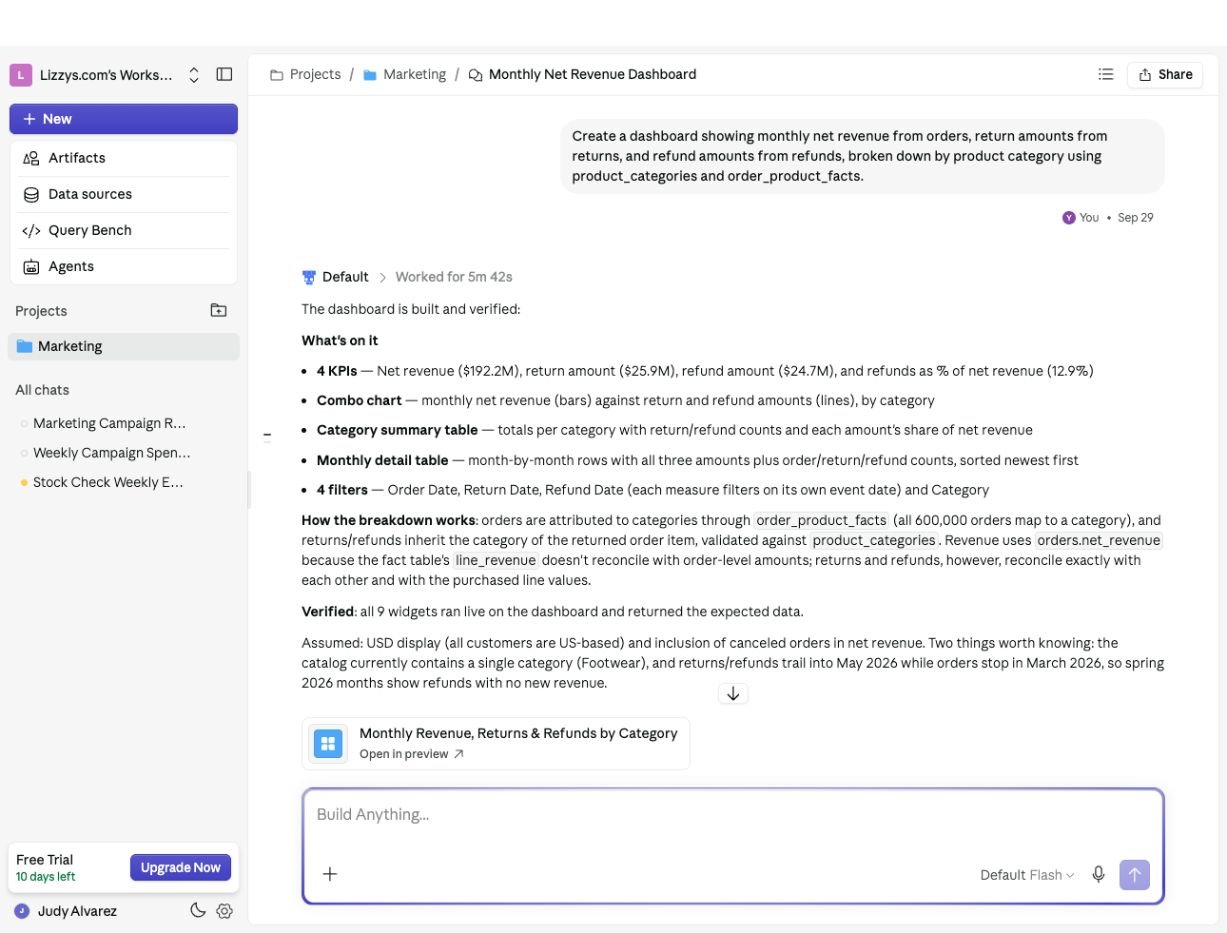The width and height of the screenshot is (1227, 933).
Task: Click the sidebar resize handle
Action: [x=248, y=490]
